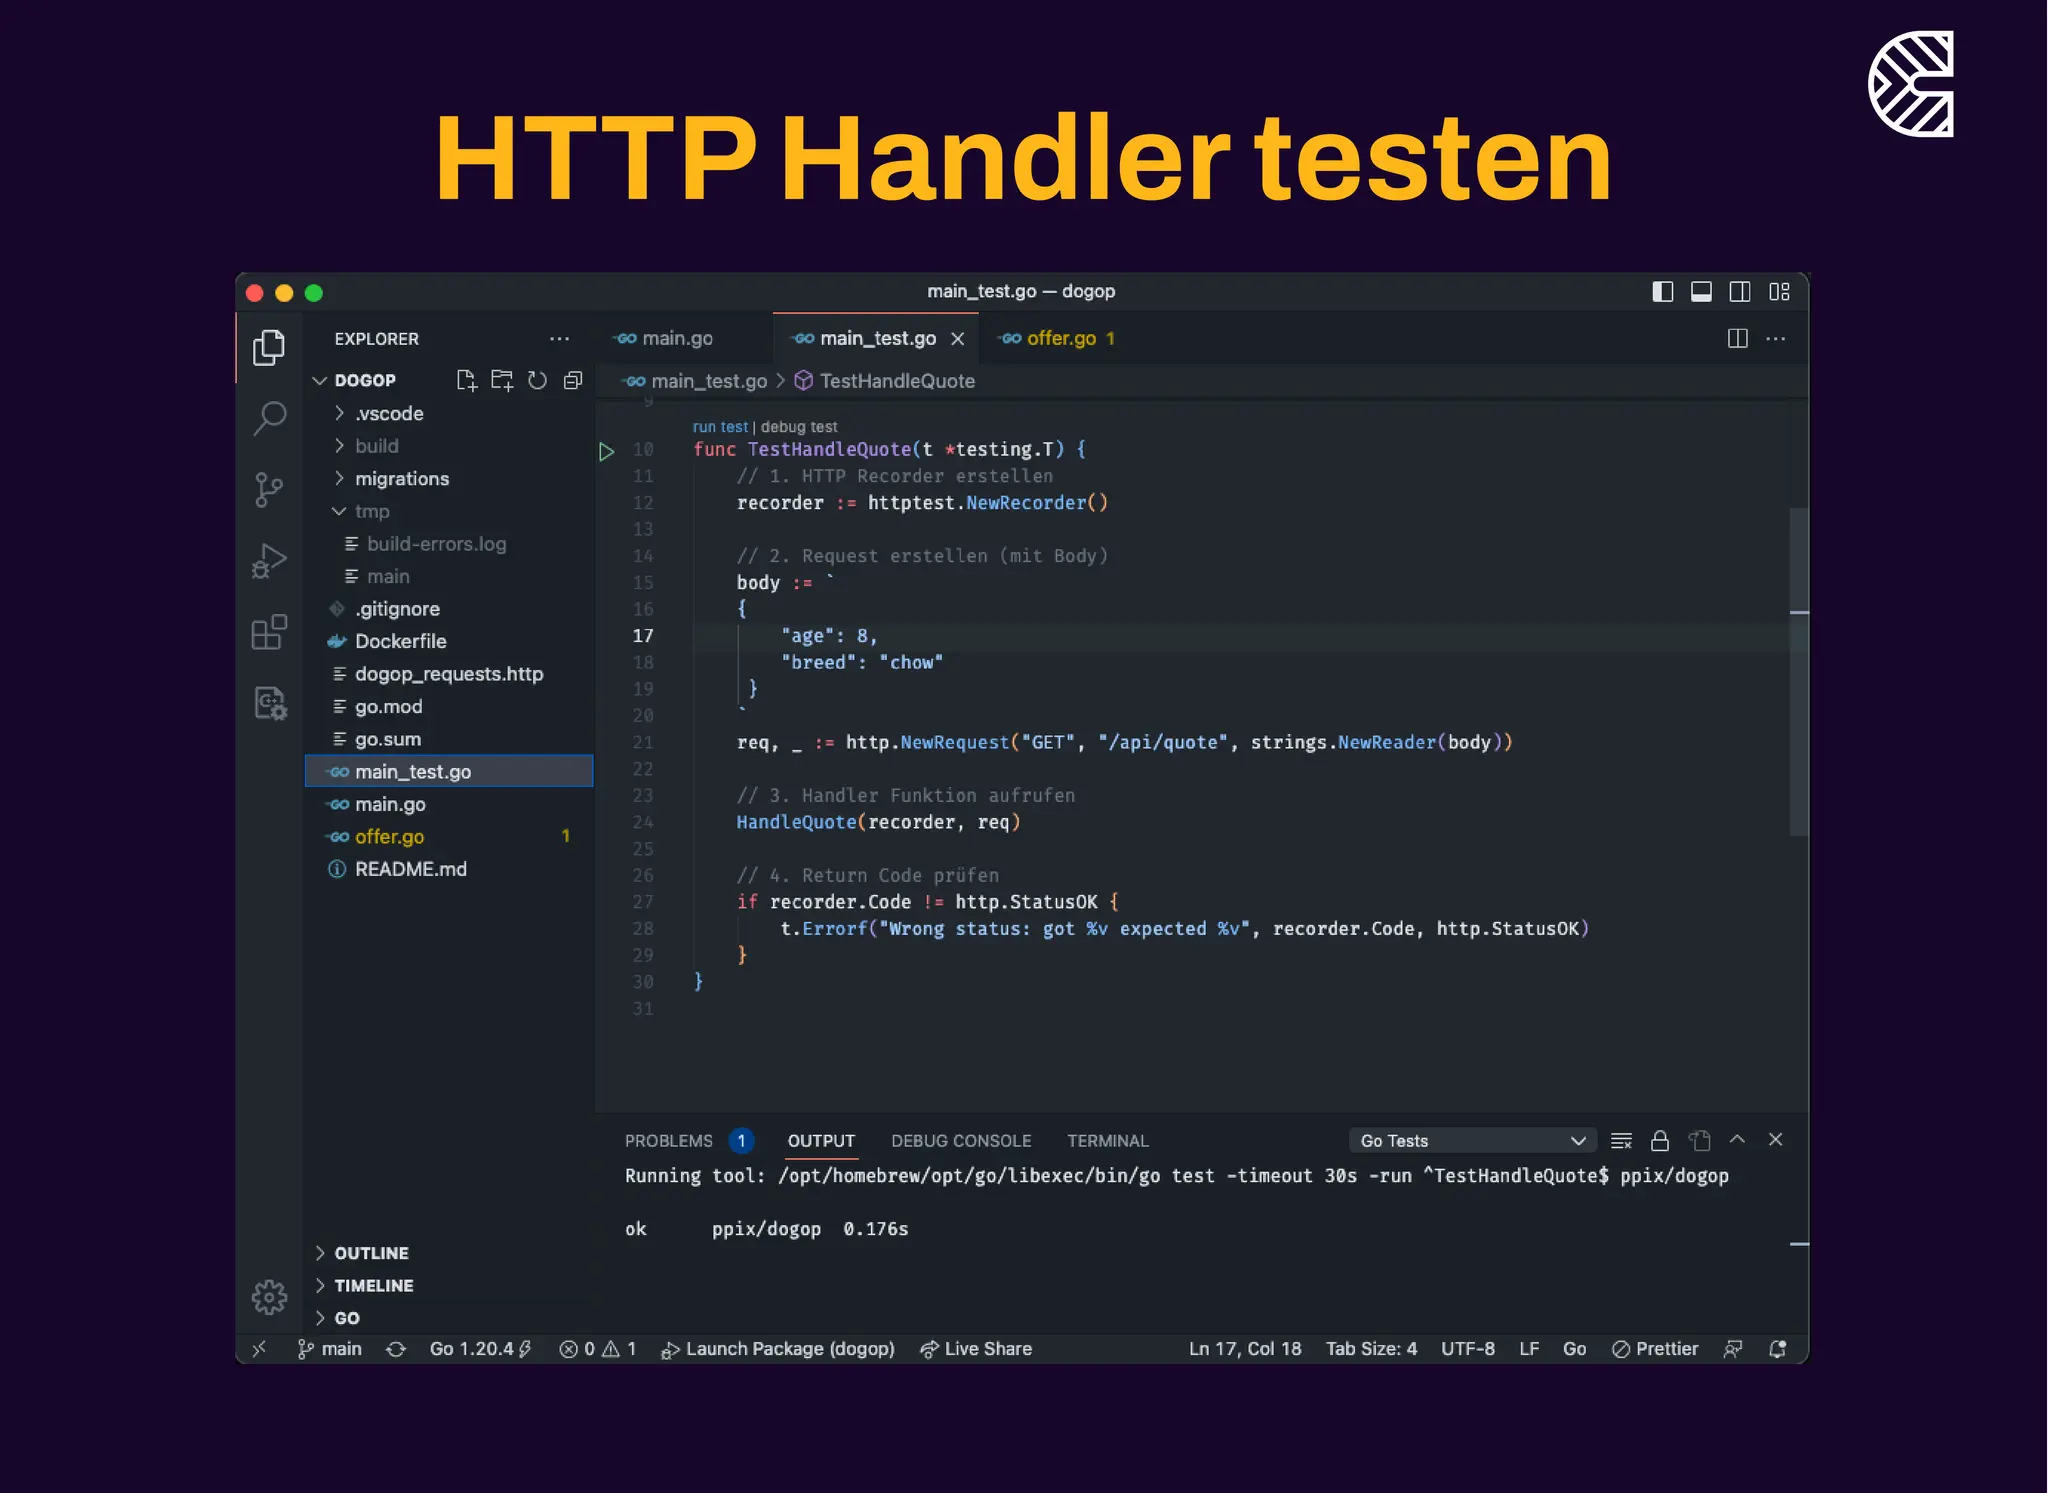Collapse all folders in Explorer
This screenshot has width=2048, height=1493.
click(x=573, y=380)
